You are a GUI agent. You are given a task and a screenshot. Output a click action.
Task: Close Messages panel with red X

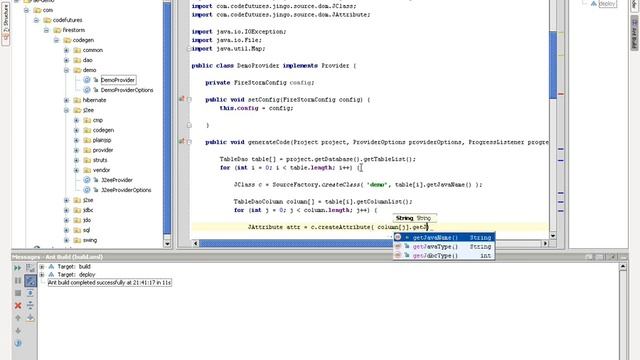[x=18, y=305]
